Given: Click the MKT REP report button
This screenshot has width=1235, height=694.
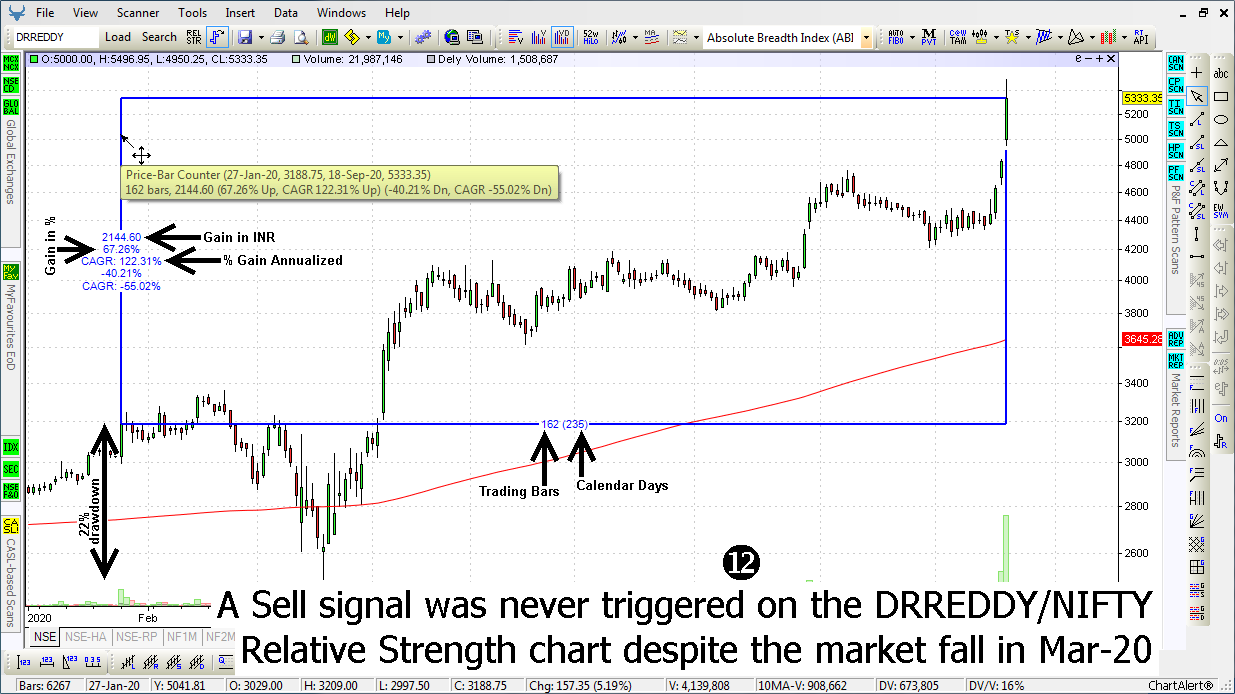Looking at the screenshot, I should 1175,361.
